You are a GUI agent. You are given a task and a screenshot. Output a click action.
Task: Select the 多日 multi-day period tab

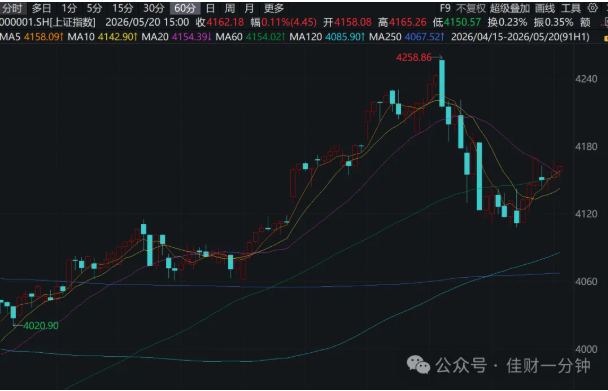click(x=41, y=8)
